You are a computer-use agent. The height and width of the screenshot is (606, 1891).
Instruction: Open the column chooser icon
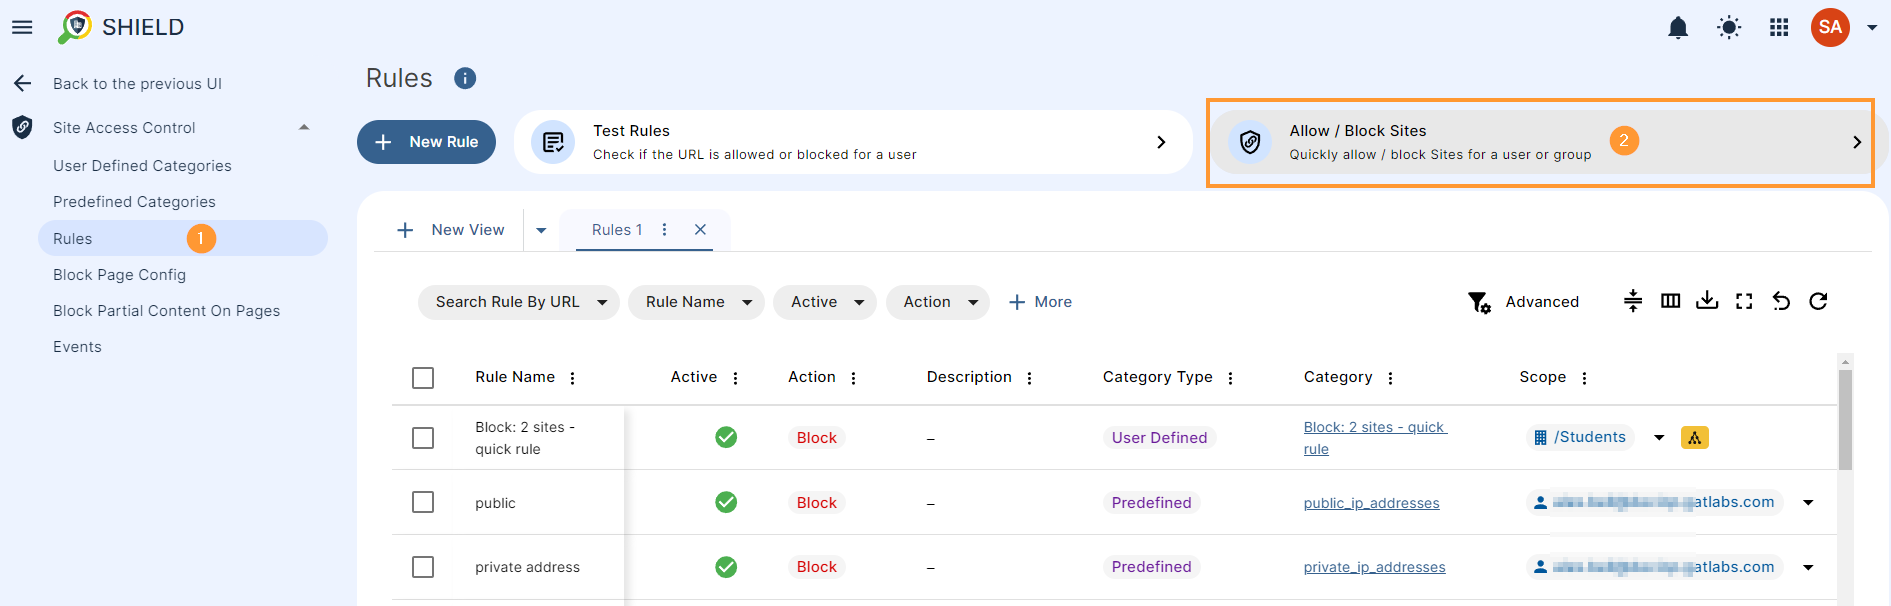1670,301
